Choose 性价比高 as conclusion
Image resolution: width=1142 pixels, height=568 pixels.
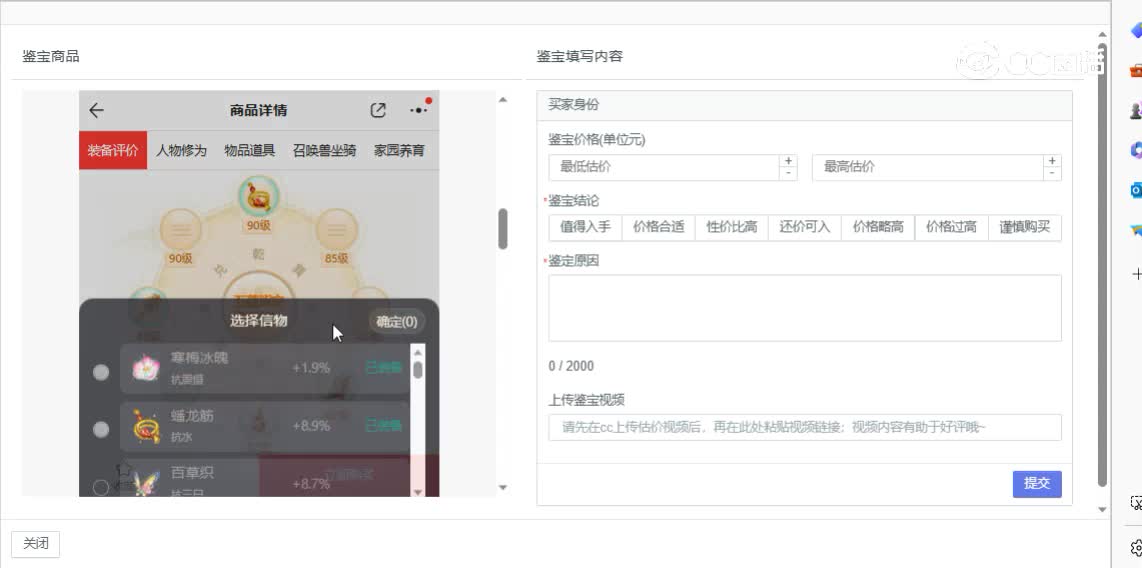(732, 227)
